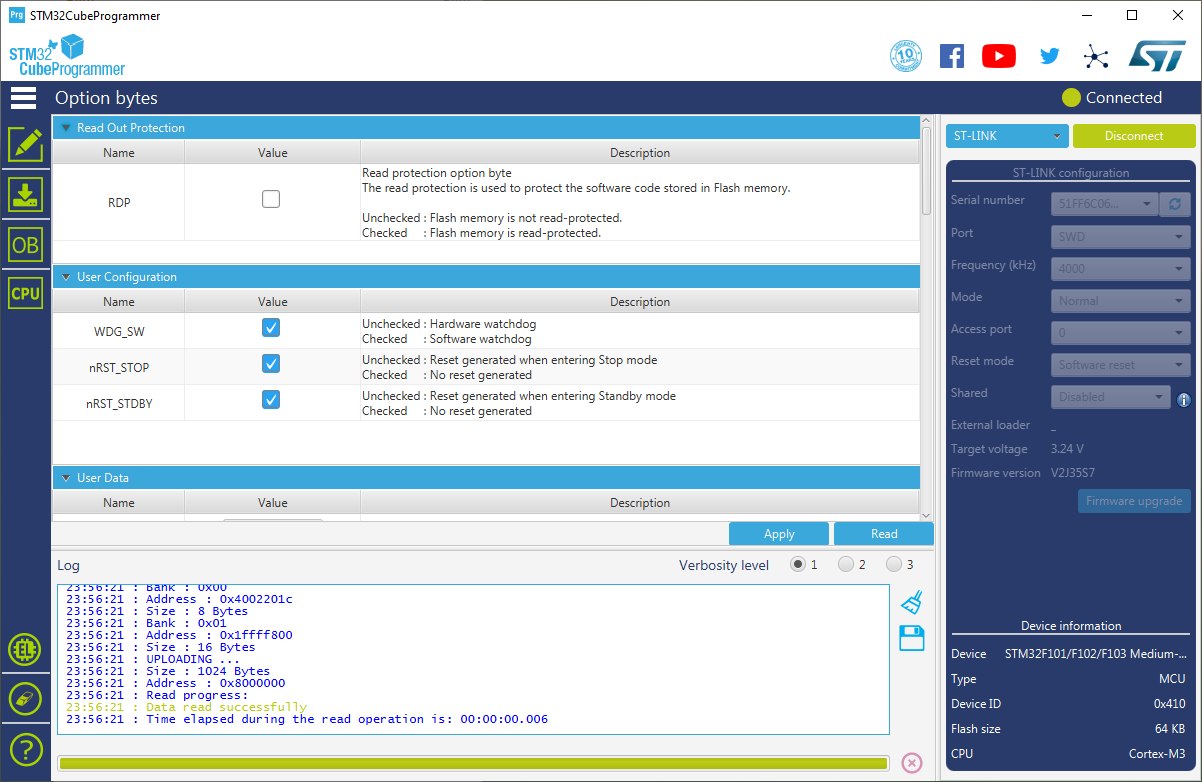
Task: Click log line 'Data read successfully'
Action: click(x=186, y=707)
